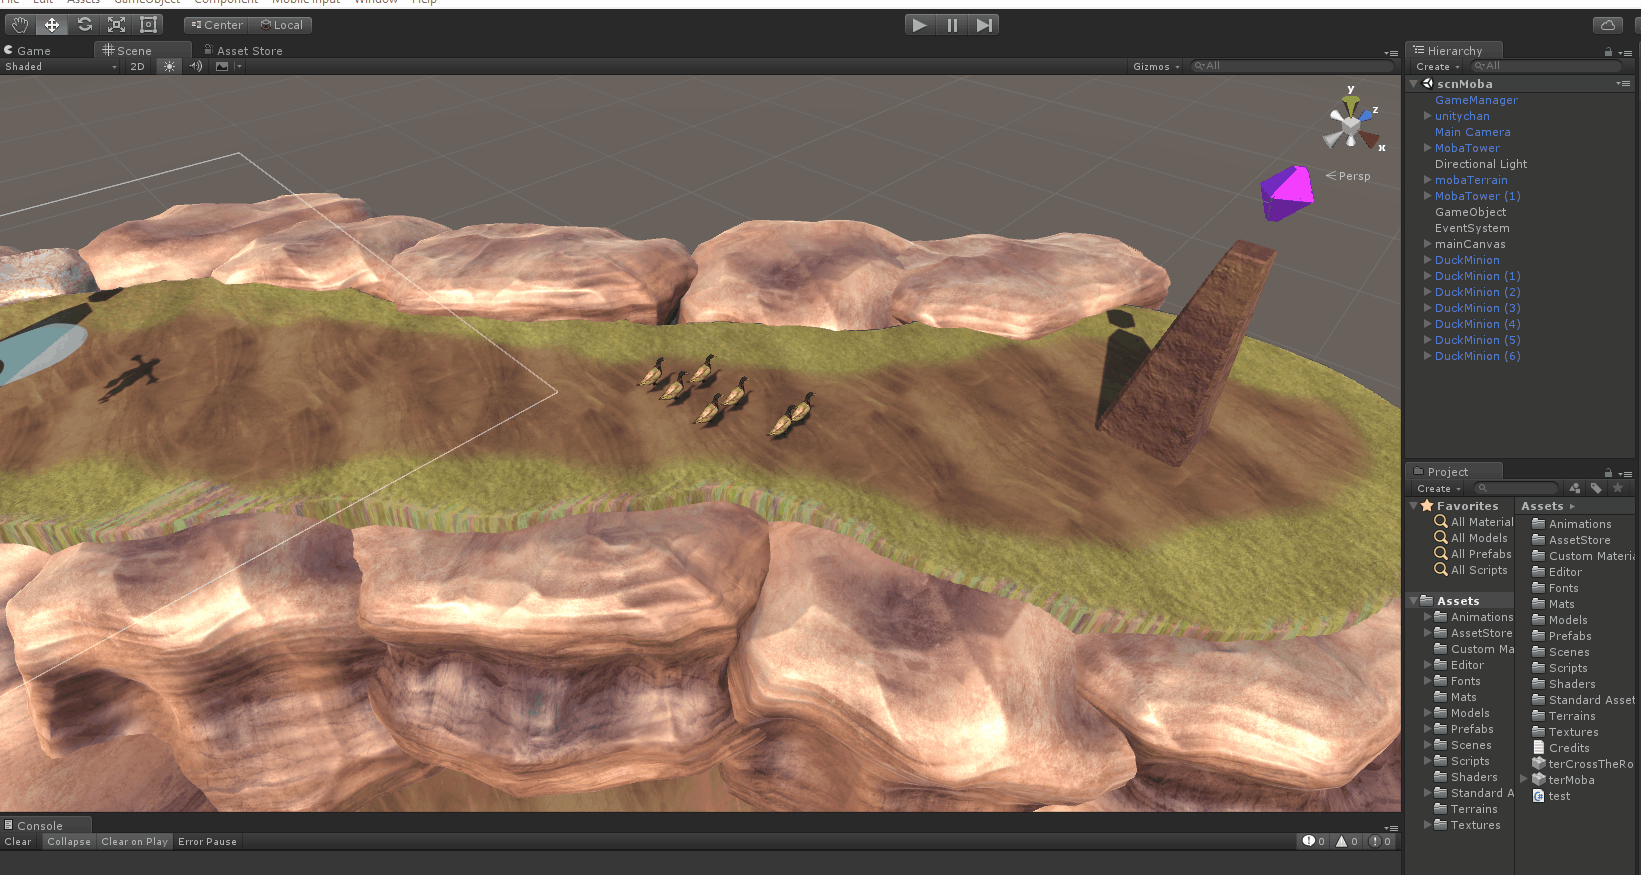Pick the Rect transform tool
Image resolution: width=1641 pixels, height=875 pixels.
(x=148, y=25)
